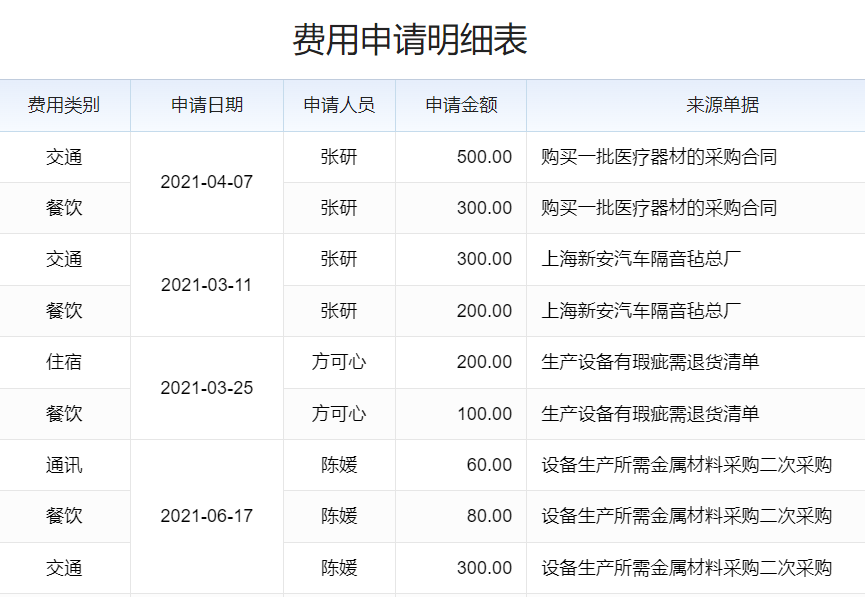Click the 通讯 category cell
The width and height of the screenshot is (865, 597).
tap(64, 465)
